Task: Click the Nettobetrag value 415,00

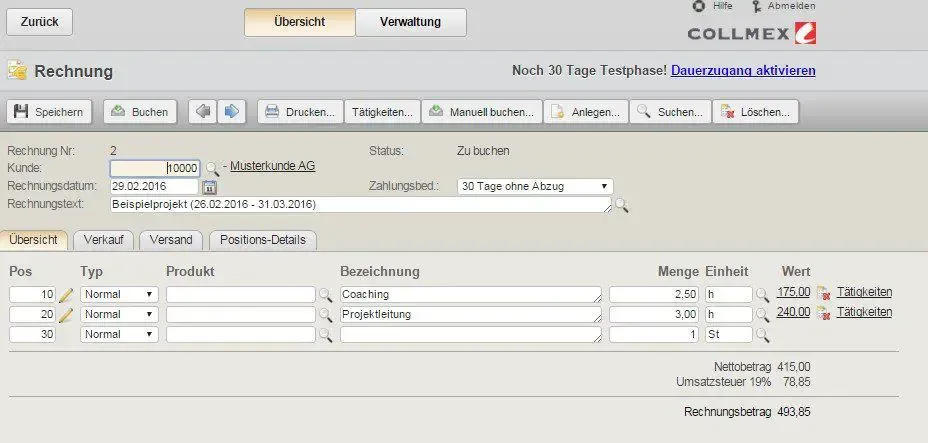Action: coord(795,367)
